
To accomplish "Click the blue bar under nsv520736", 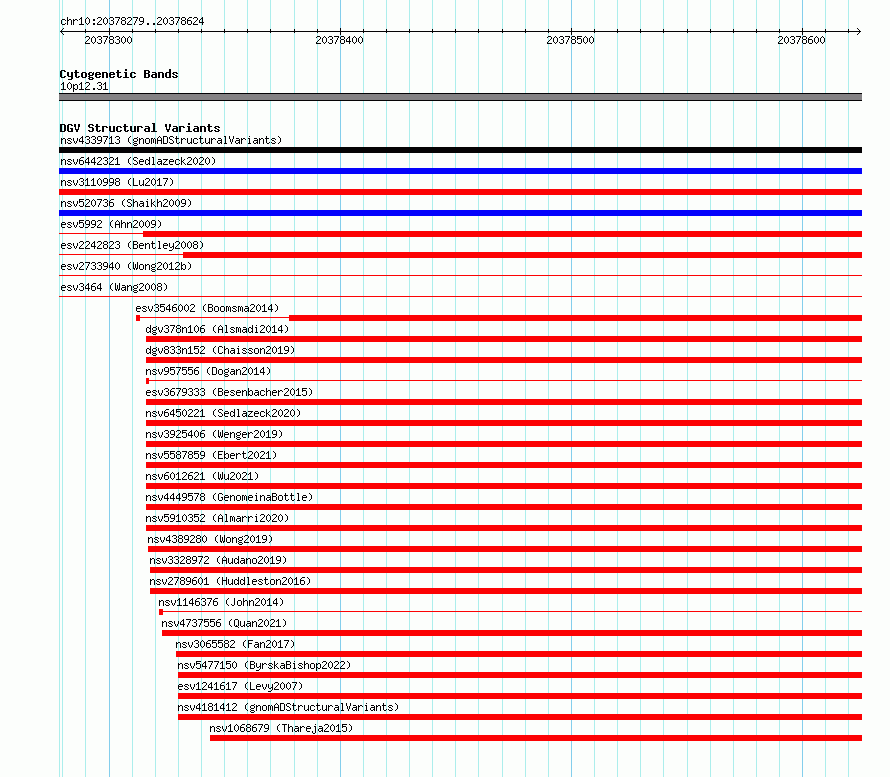I will pos(460,213).
